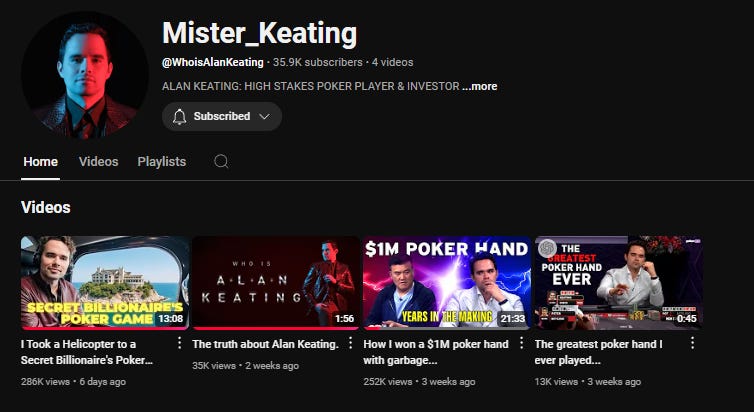Play The Greatest Poker Hand Ever thumbnail
Viewport: 754px width, 412px height.
[618, 282]
